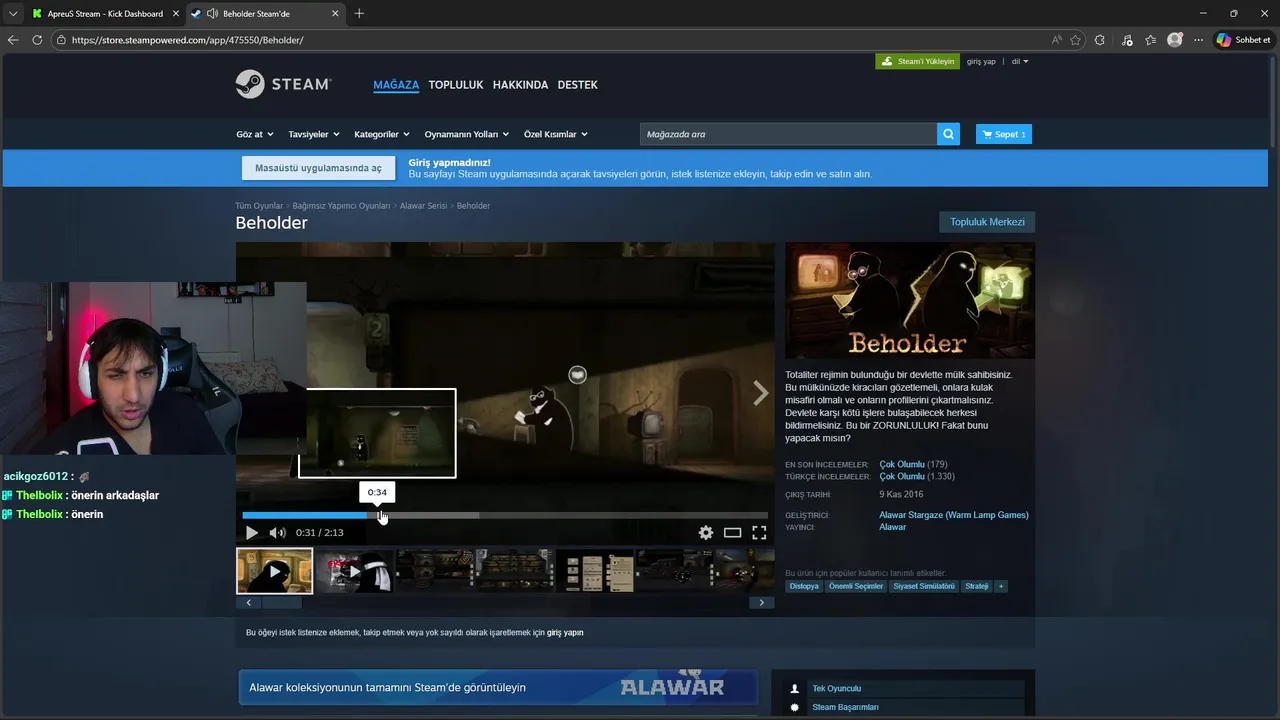Toggle theater mode on the video player
Screen dimensions: 1280x720
732,533
